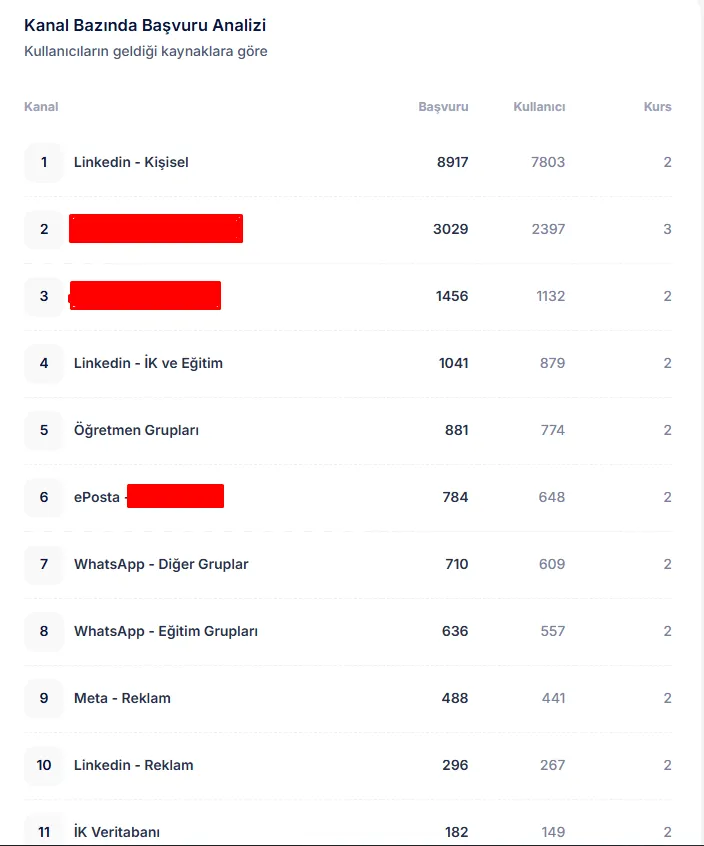Select rank badge number 10

pos(44,765)
